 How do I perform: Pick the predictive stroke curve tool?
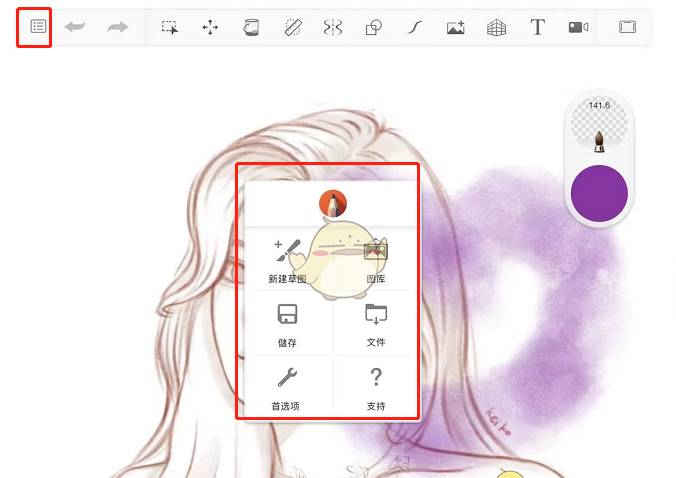pos(414,28)
